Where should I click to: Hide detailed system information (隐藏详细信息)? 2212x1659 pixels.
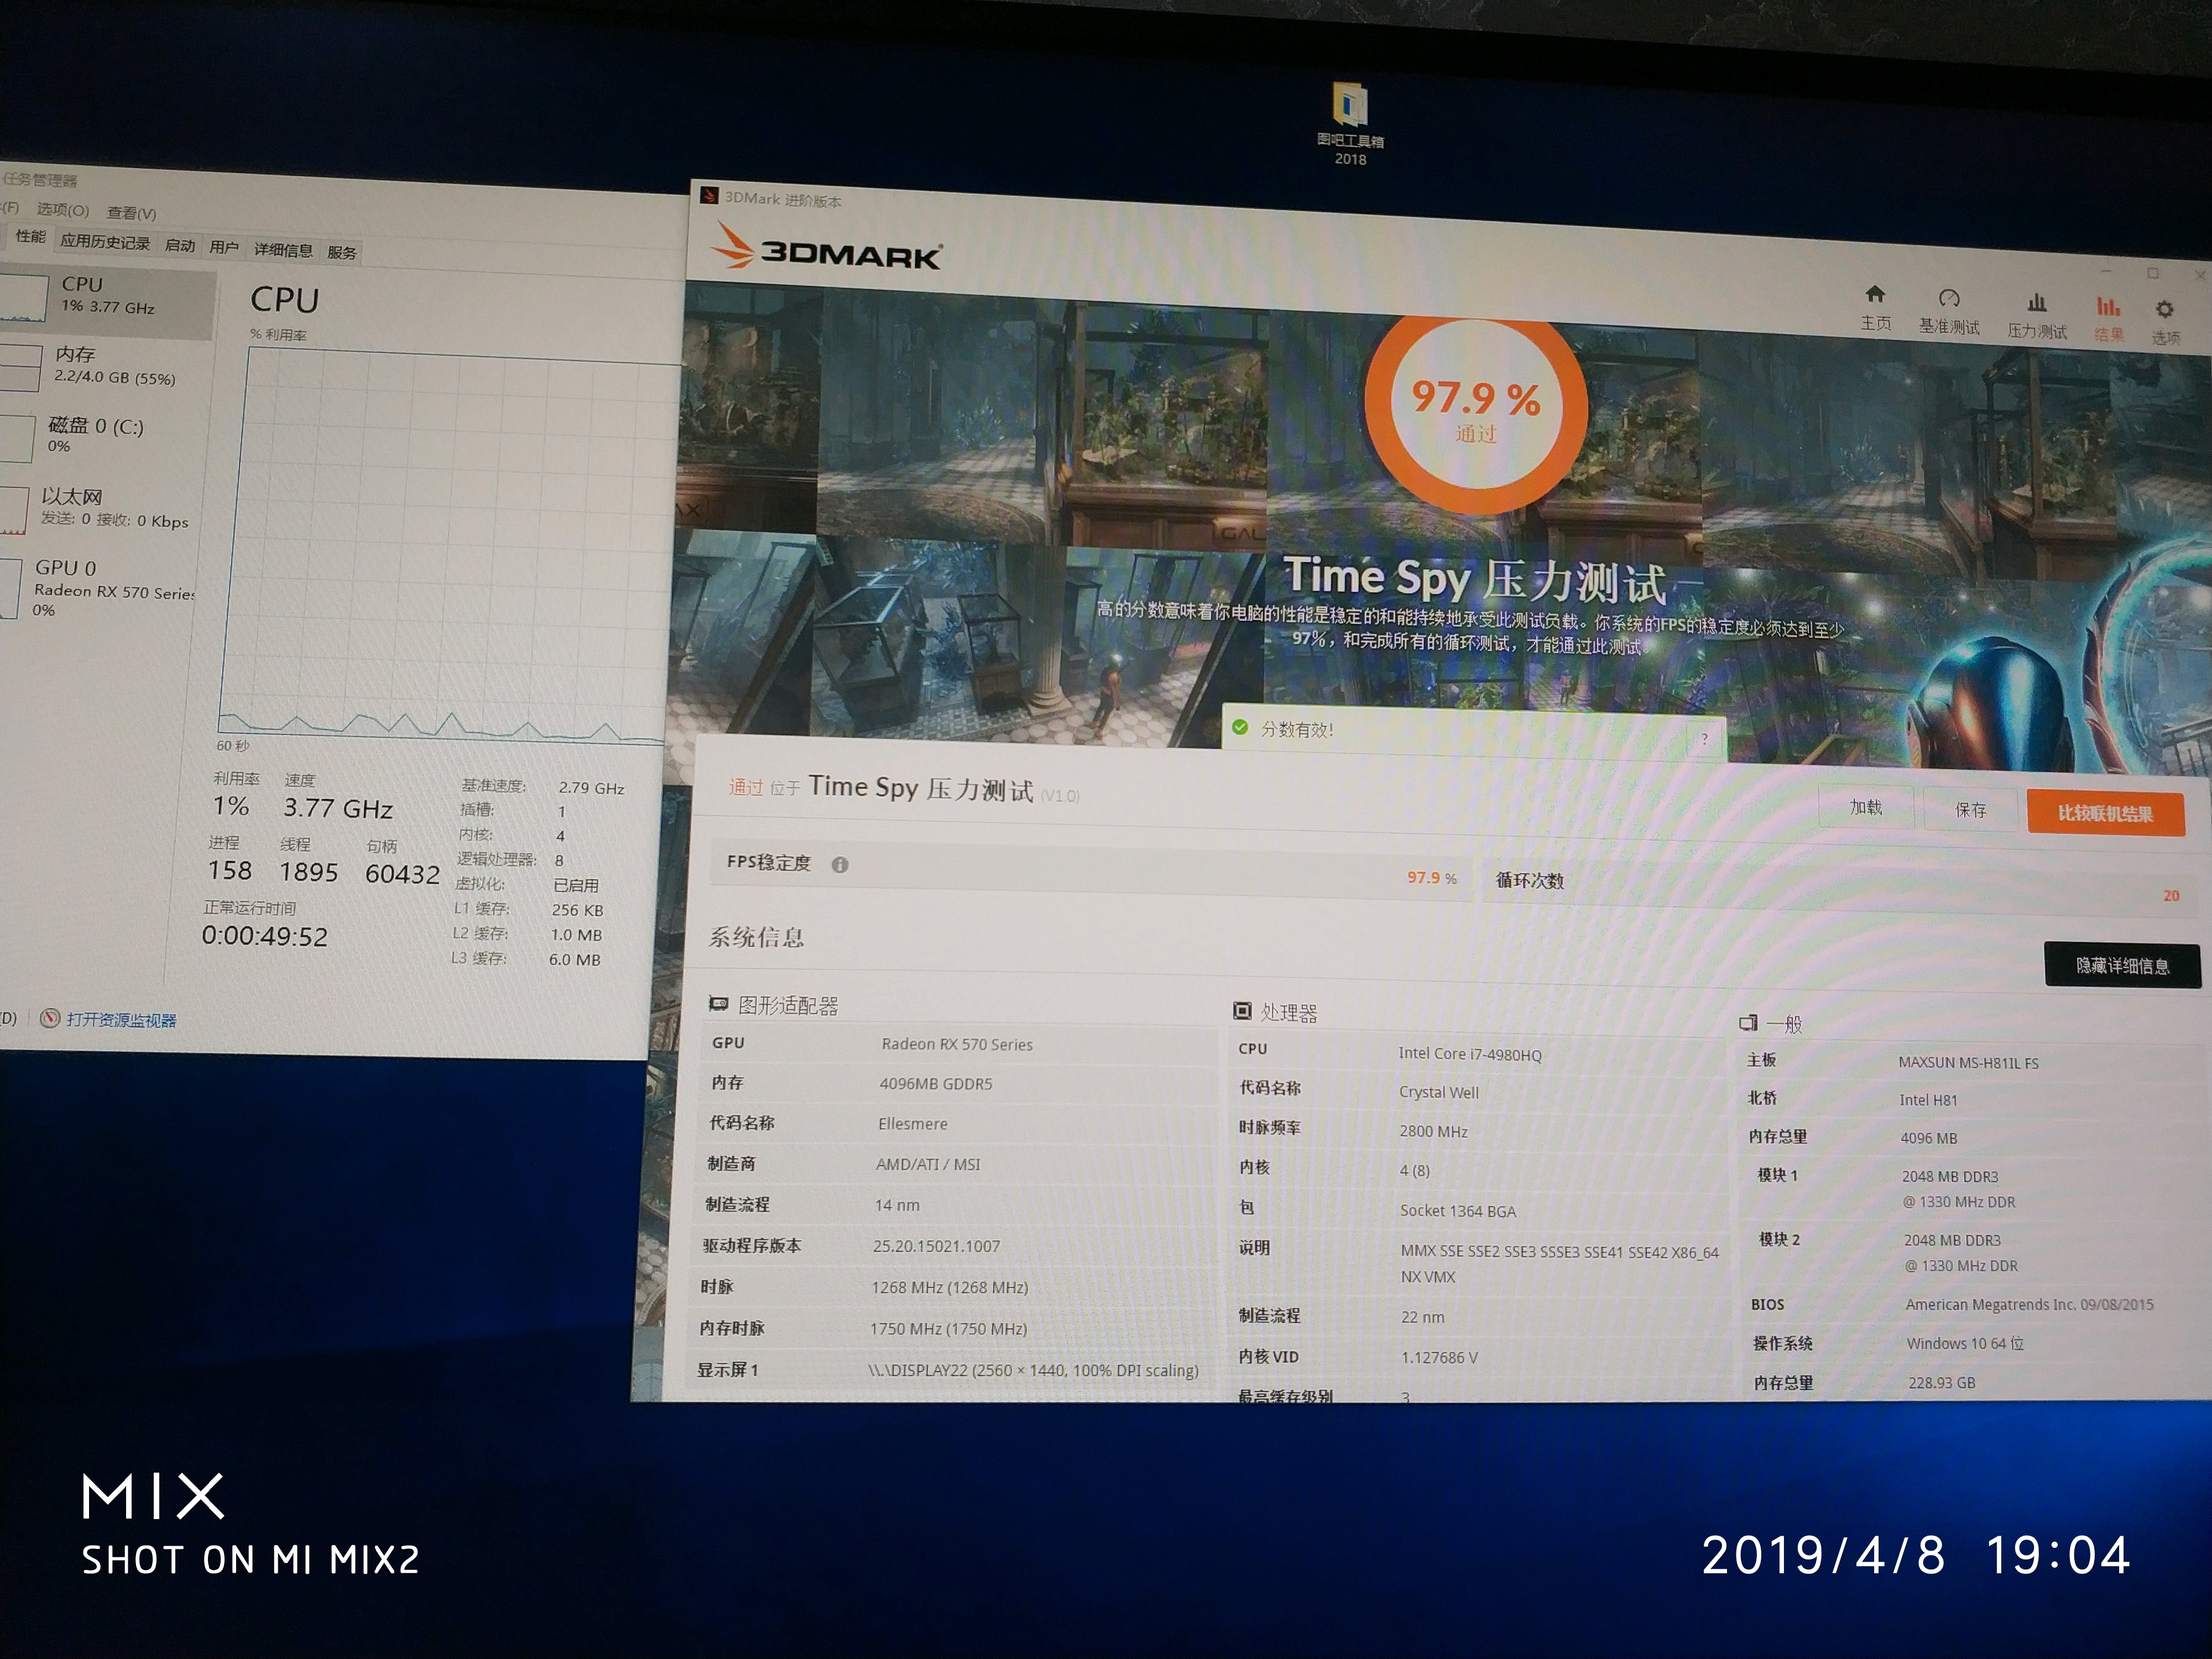pyautogui.click(x=2122, y=965)
